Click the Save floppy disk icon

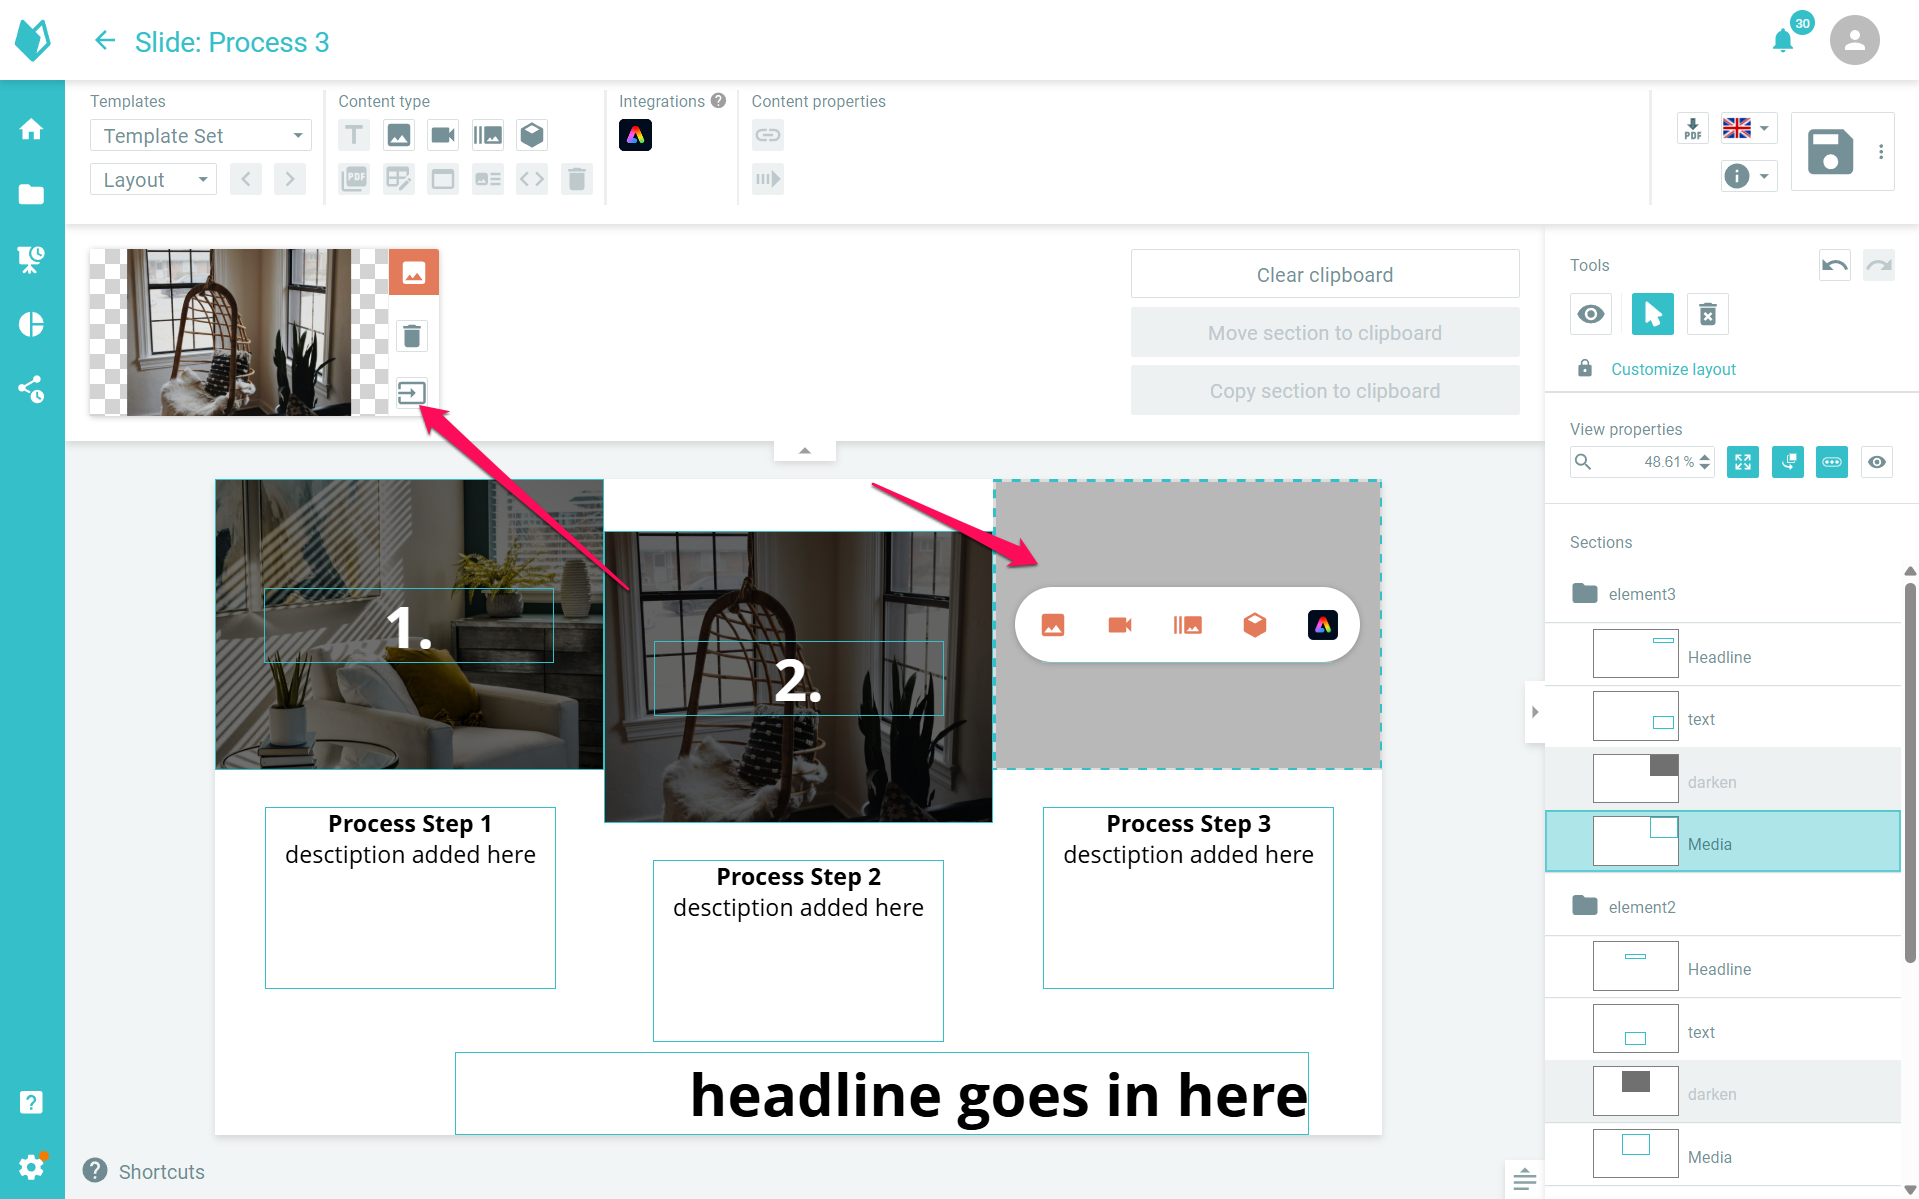[x=1829, y=152]
